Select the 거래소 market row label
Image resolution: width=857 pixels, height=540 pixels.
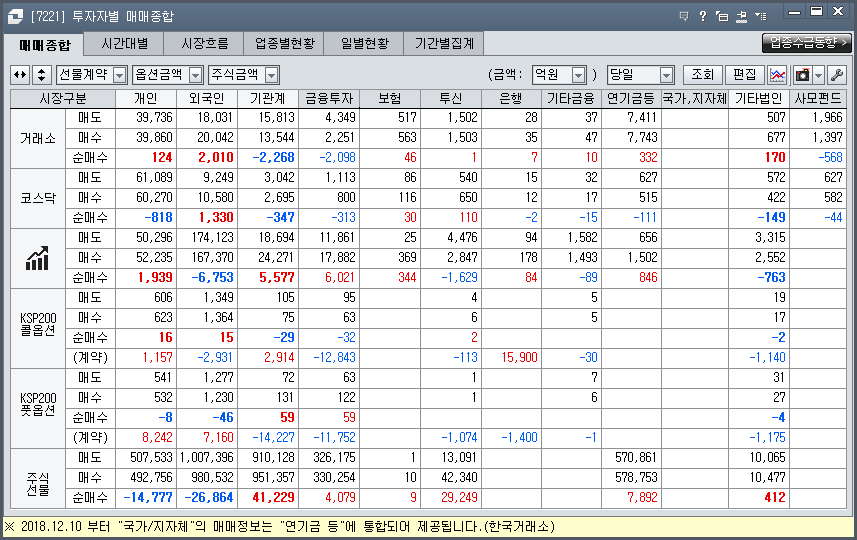click(38, 138)
